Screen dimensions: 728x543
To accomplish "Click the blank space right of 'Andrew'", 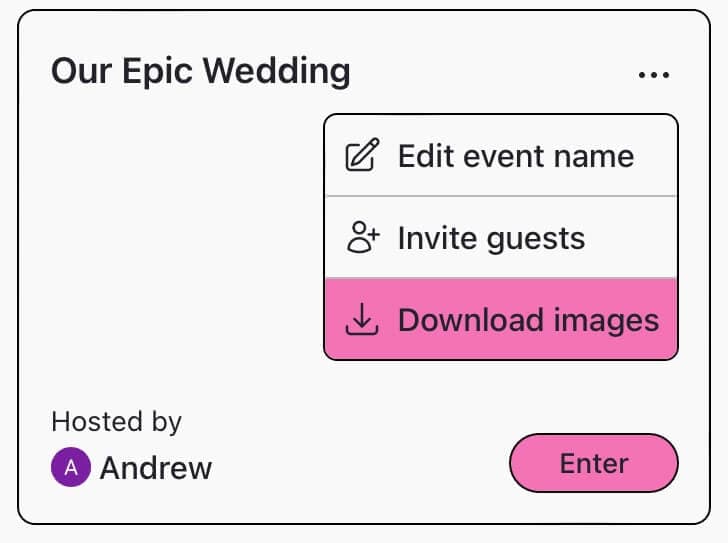I will 350,468.
